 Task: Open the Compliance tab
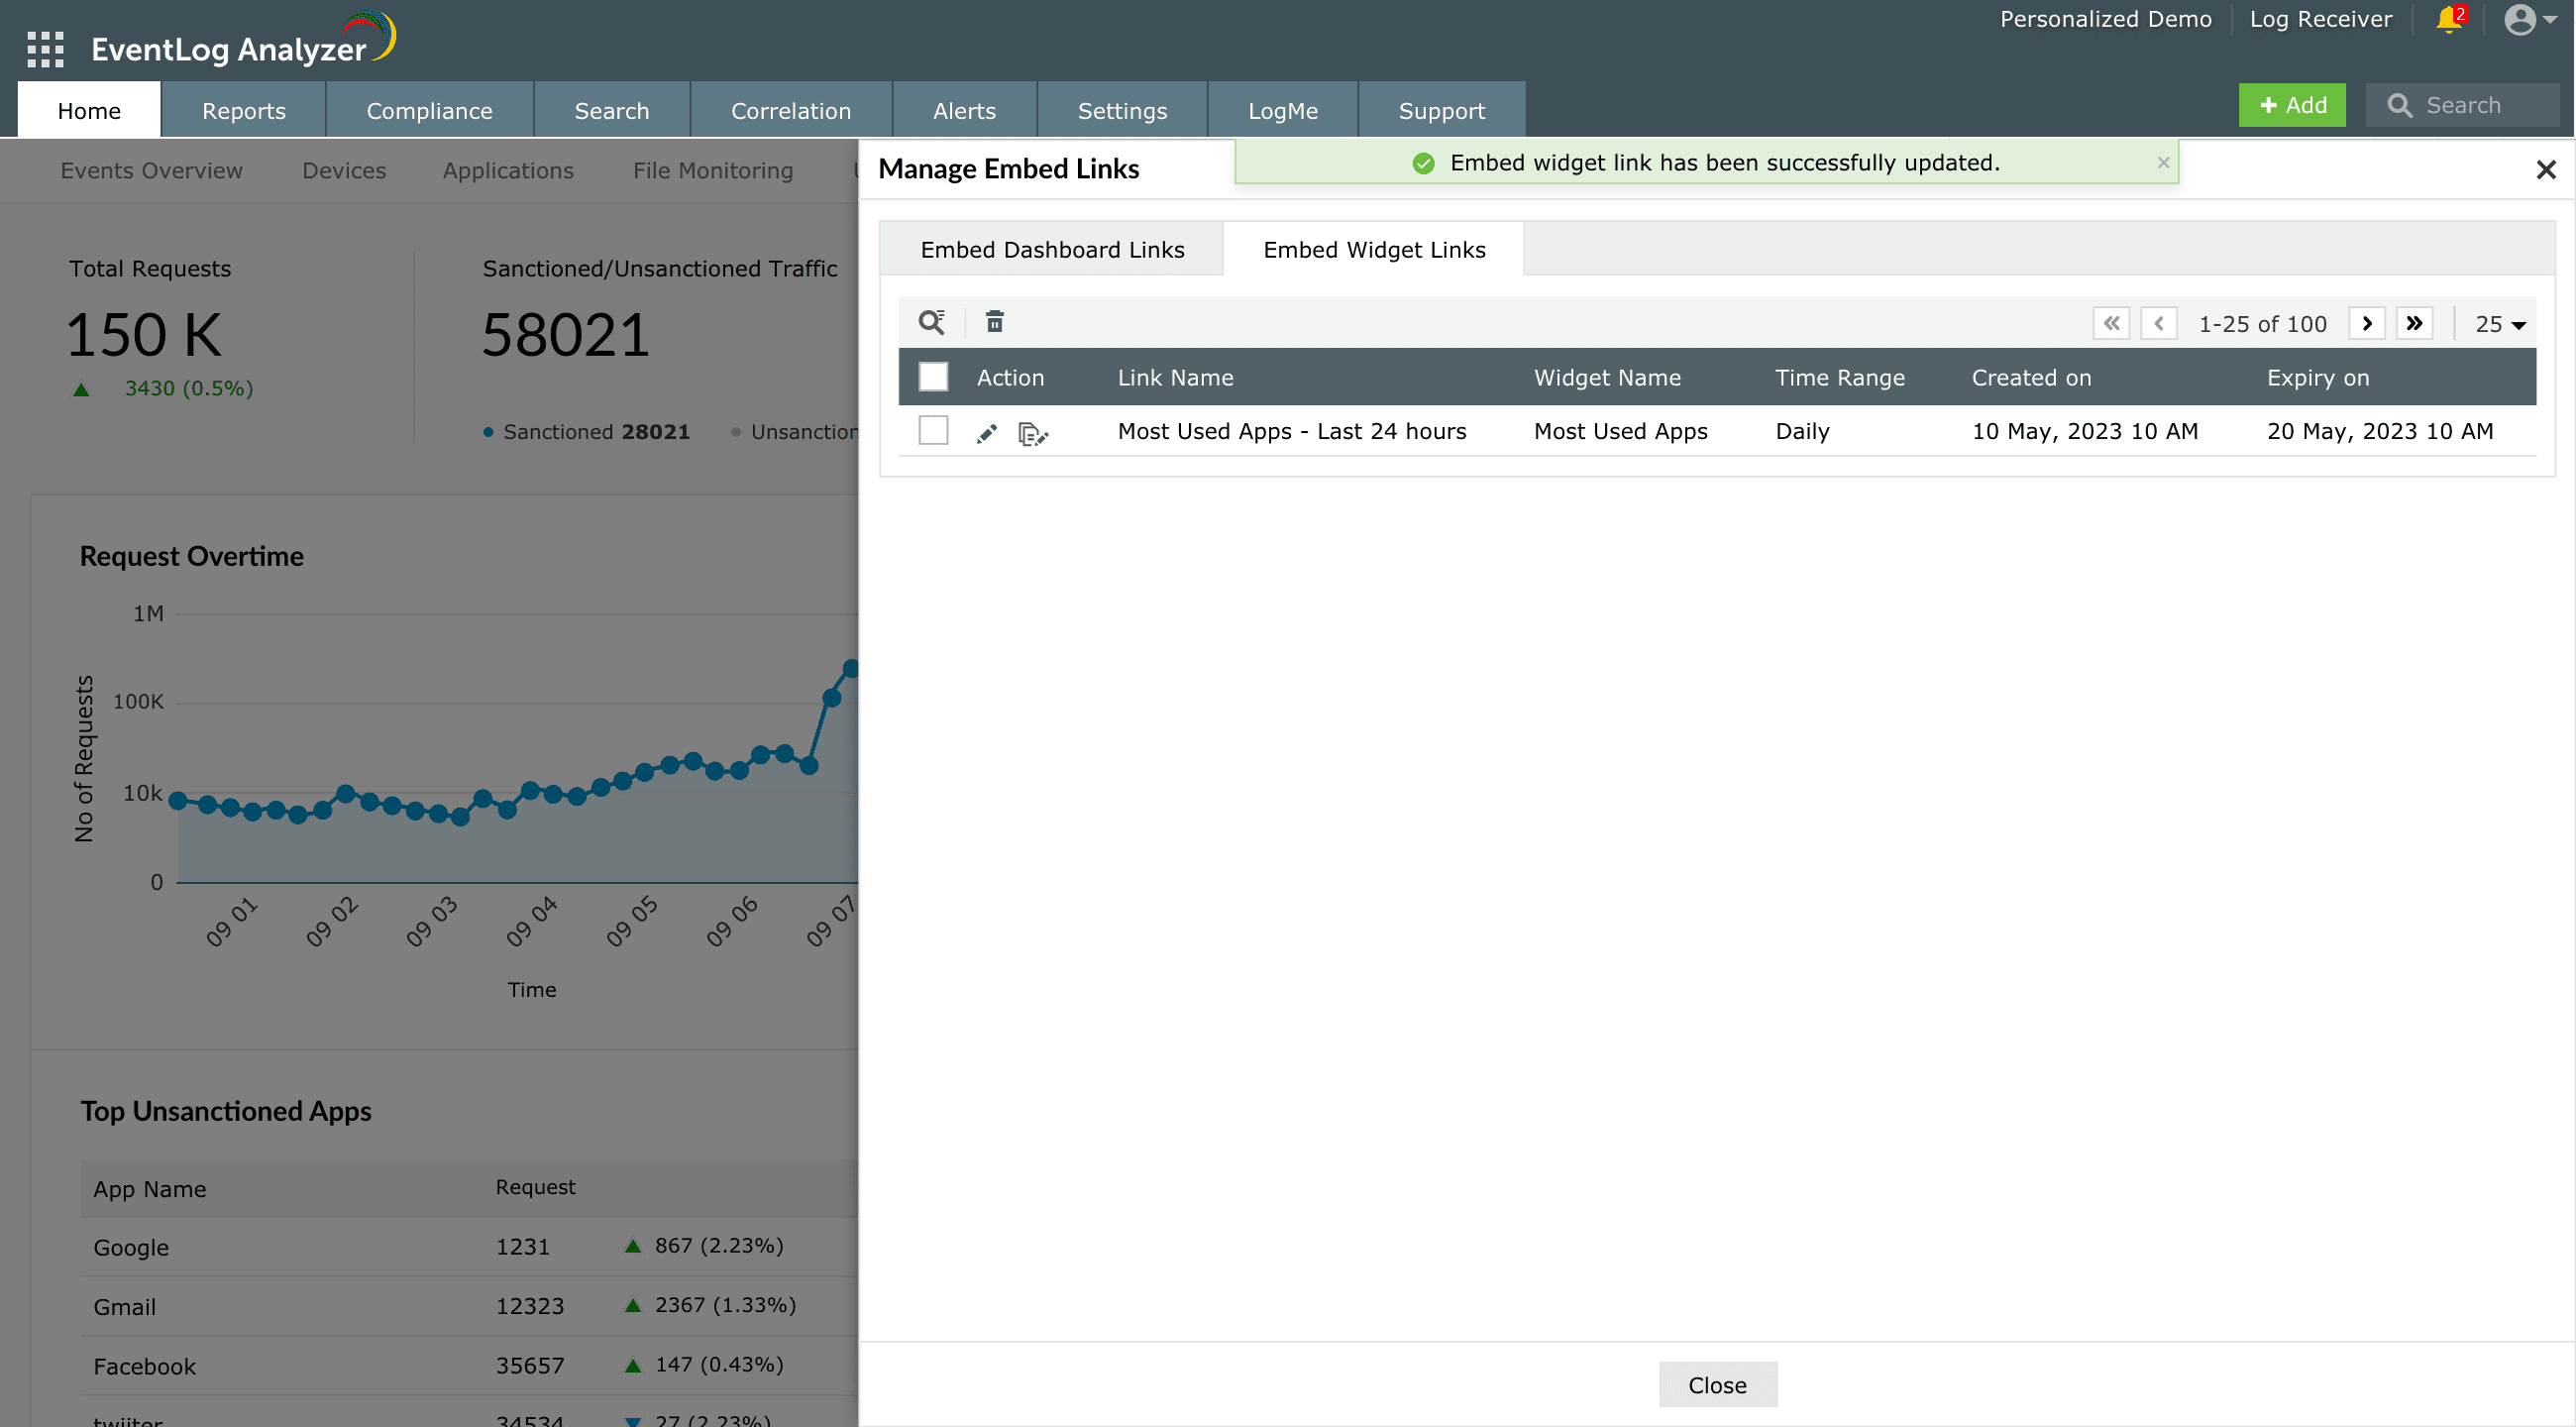tap(429, 110)
